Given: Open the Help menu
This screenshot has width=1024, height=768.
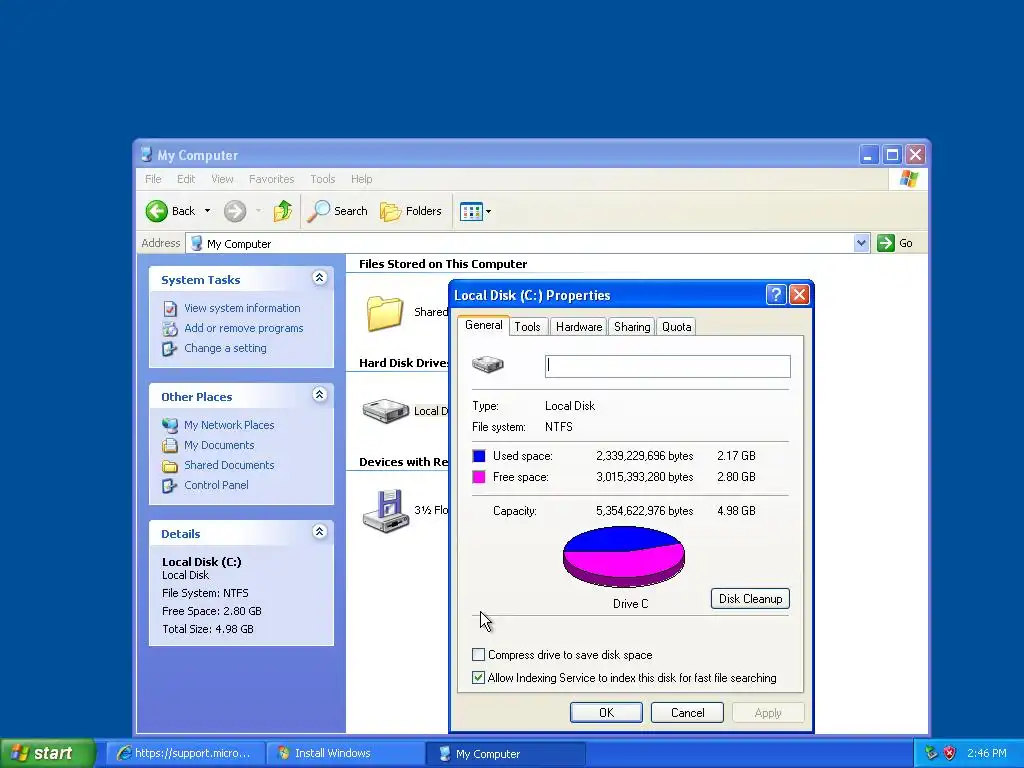Looking at the screenshot, I should (x=361, y=179).
